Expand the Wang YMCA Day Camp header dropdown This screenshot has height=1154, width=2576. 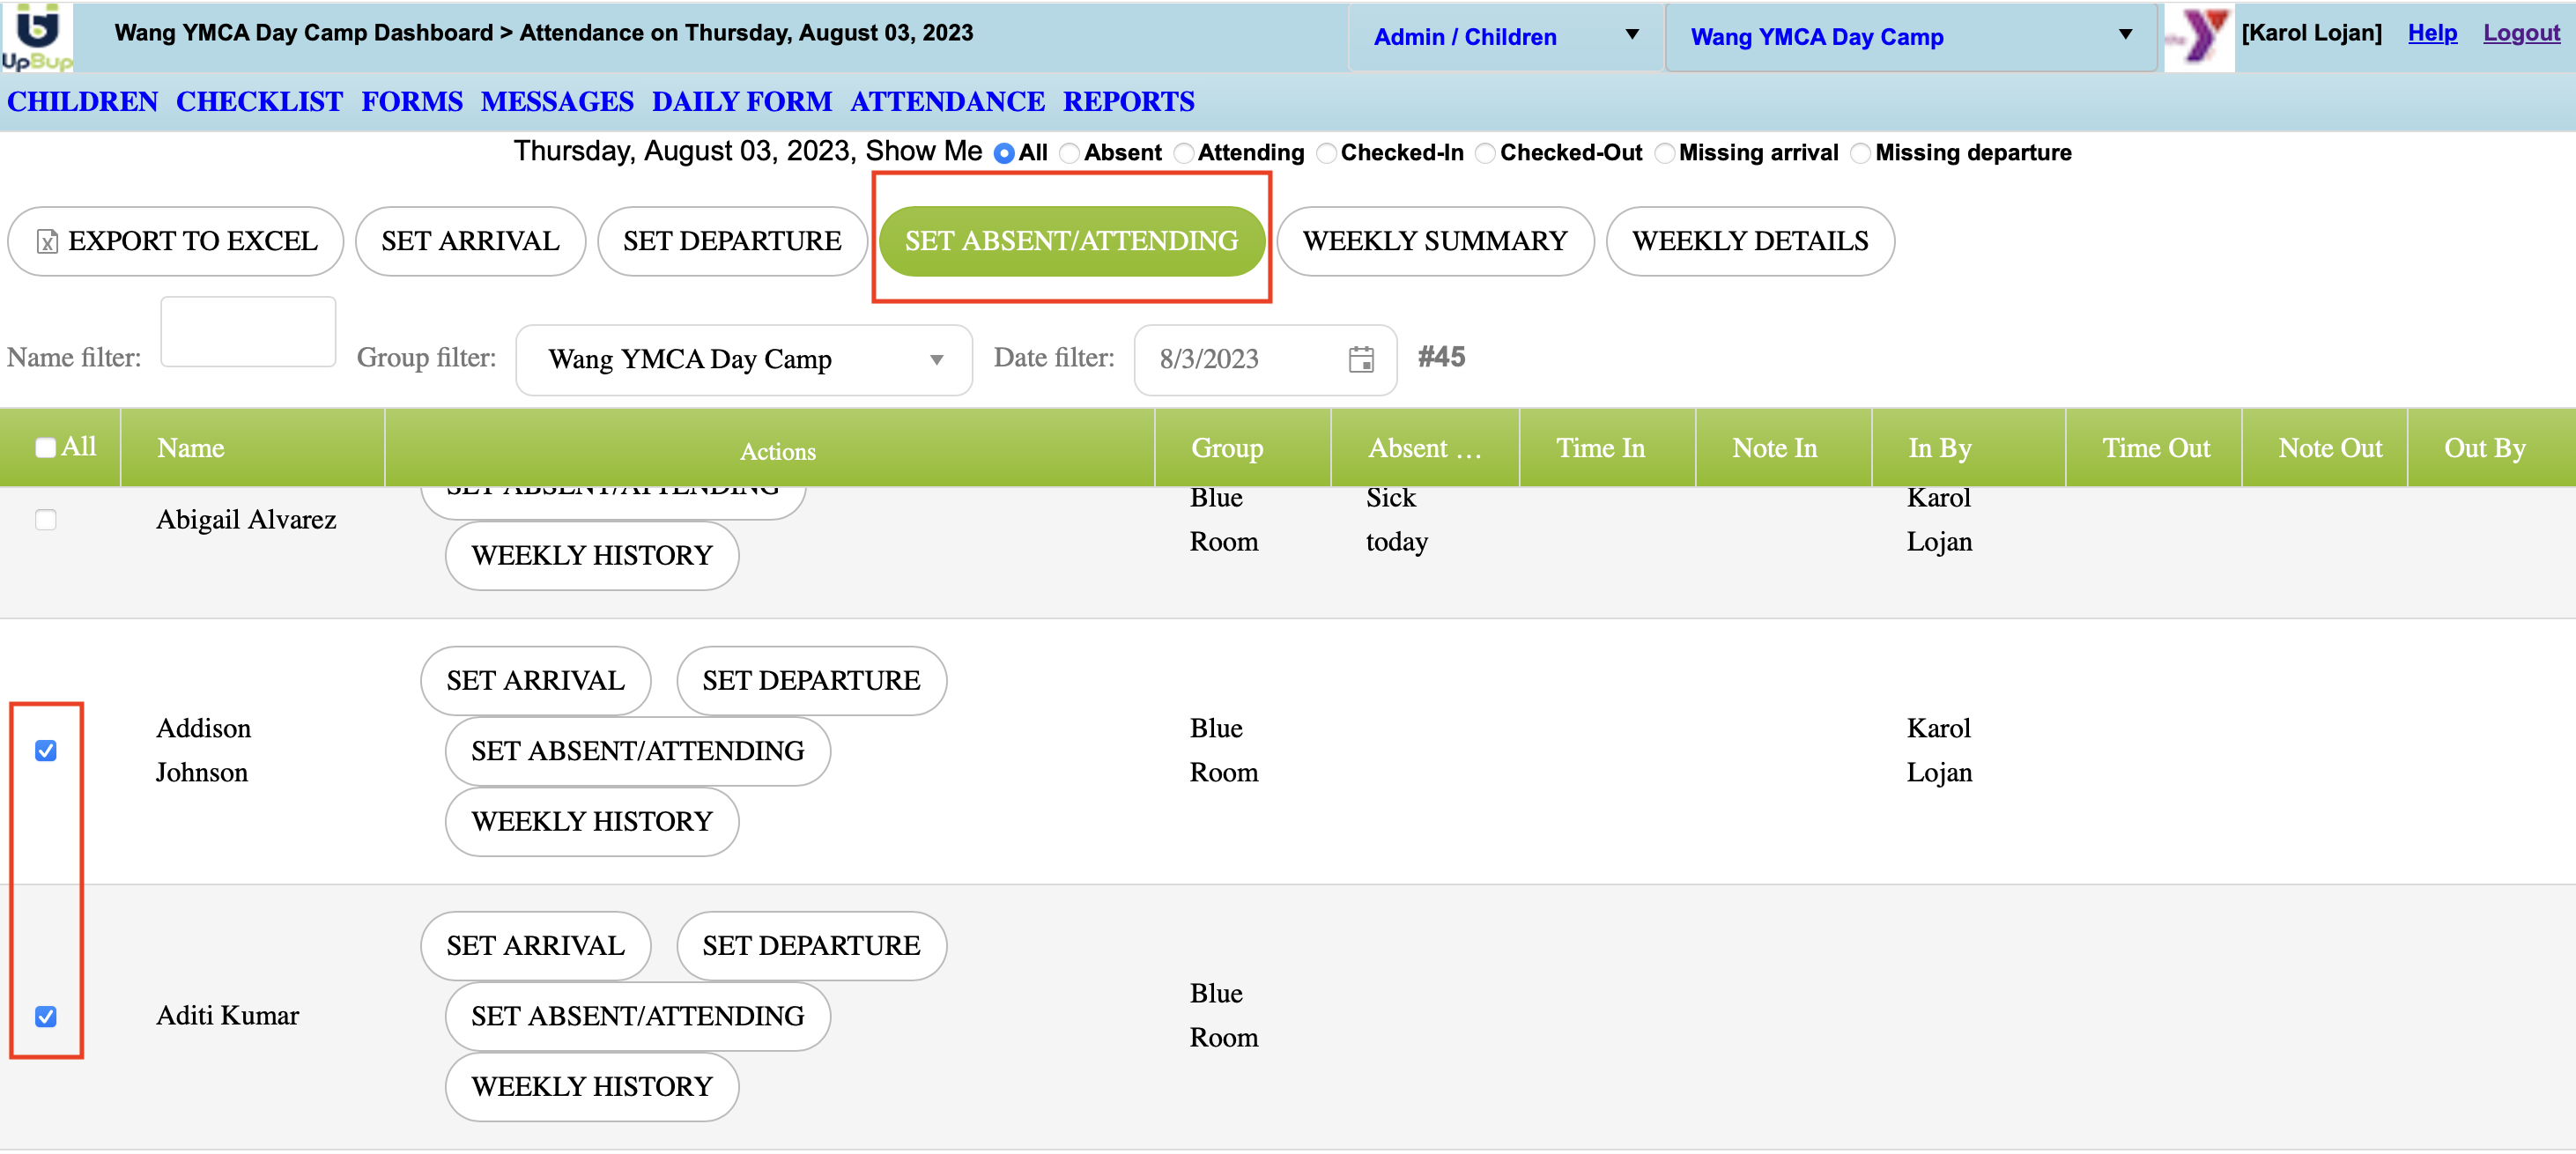click(x=1910, y=37)
